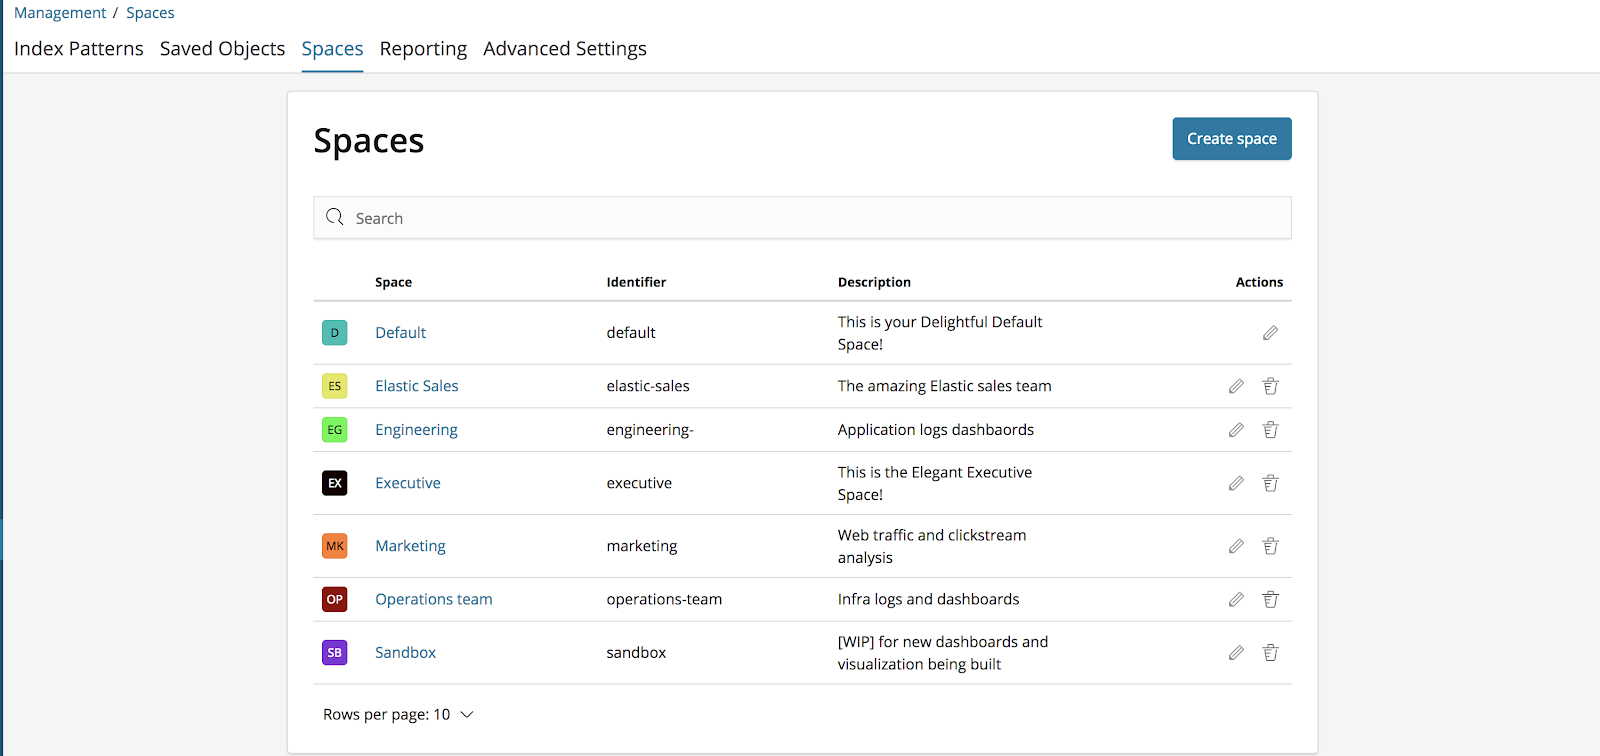Click the Marketing space orange avatar
Viewport: 1600px width, 756px height.
click(334, 546)
